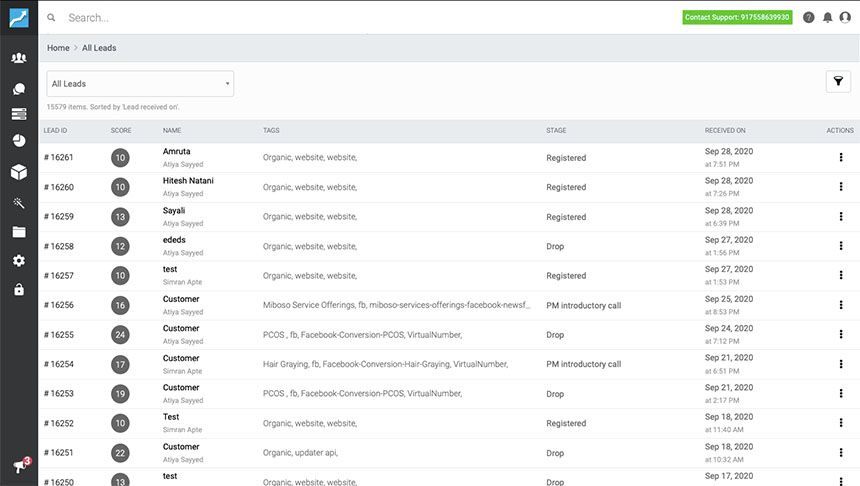Screen dimensions: 860x486
Task: Open the pie chart reports icon
Action: (x=19, y=140)
